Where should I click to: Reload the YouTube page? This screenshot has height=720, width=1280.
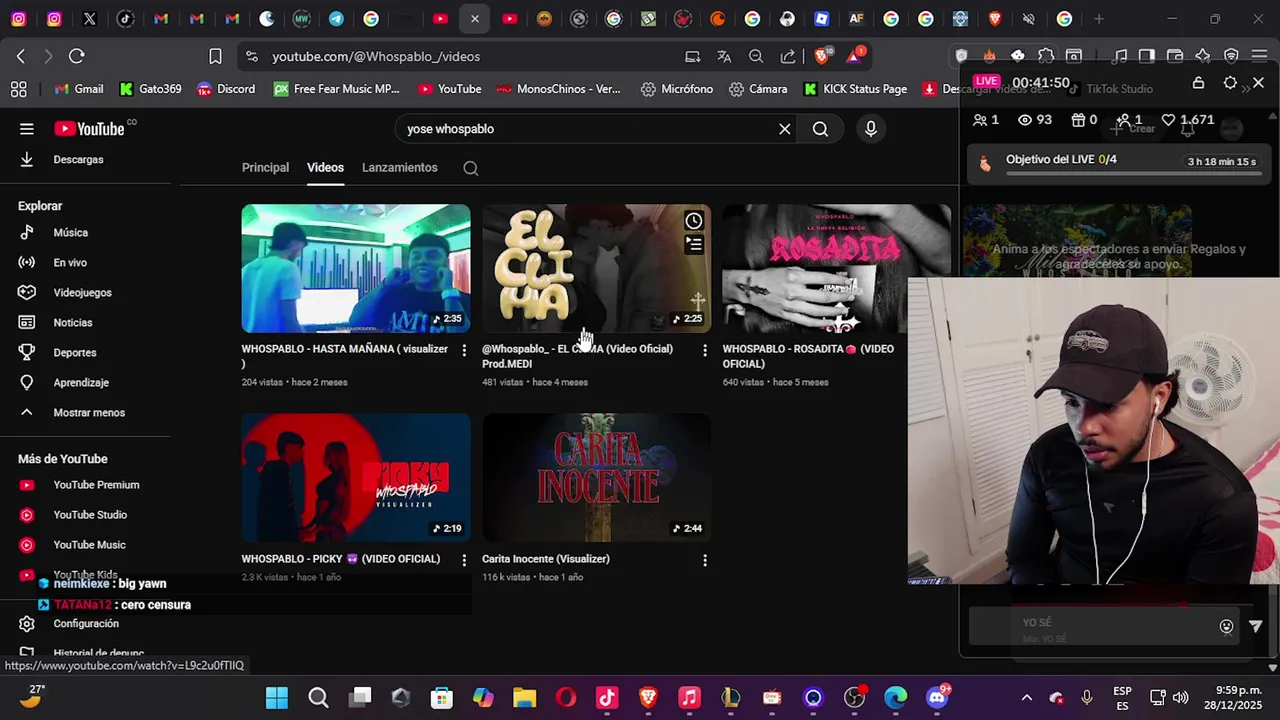[76, 56]
